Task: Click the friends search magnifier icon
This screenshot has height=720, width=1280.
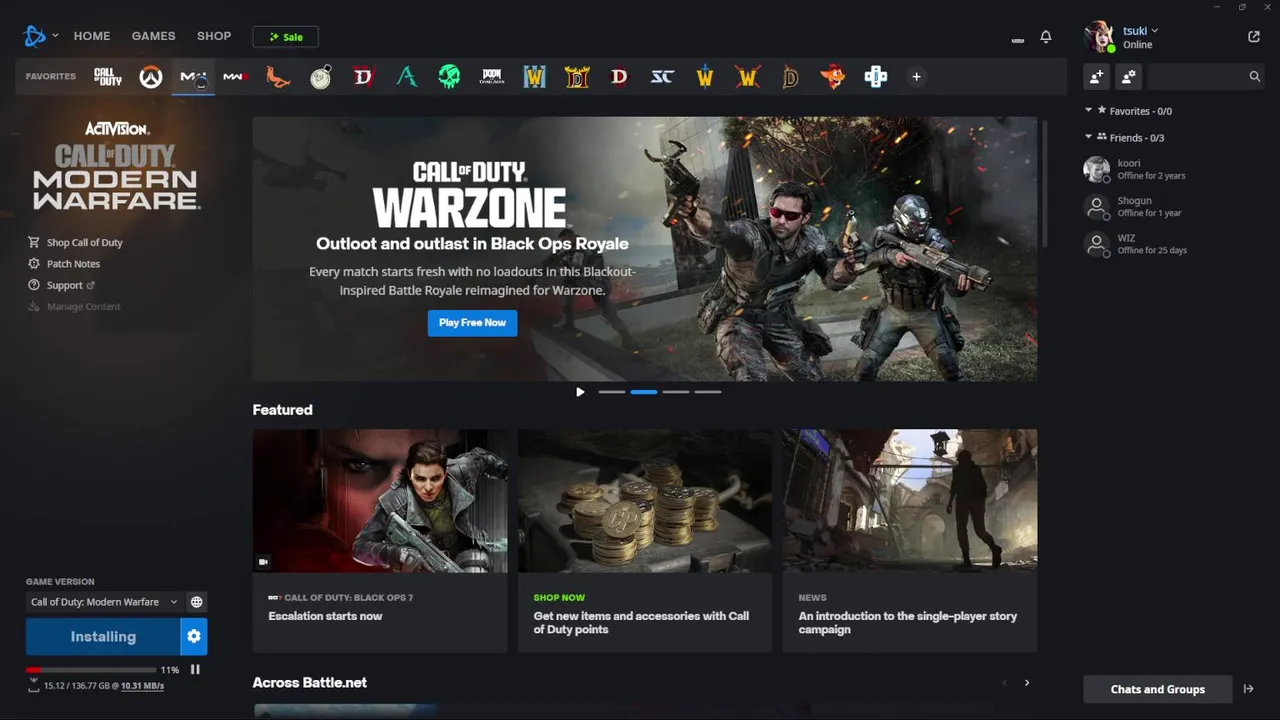Action: pos(1254,76)
